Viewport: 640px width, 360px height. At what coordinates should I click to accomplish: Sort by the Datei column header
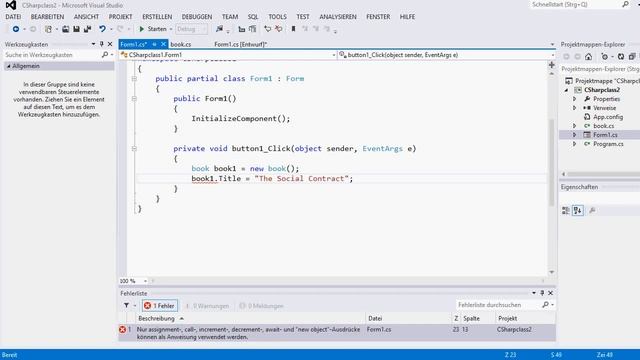point(408,318)
